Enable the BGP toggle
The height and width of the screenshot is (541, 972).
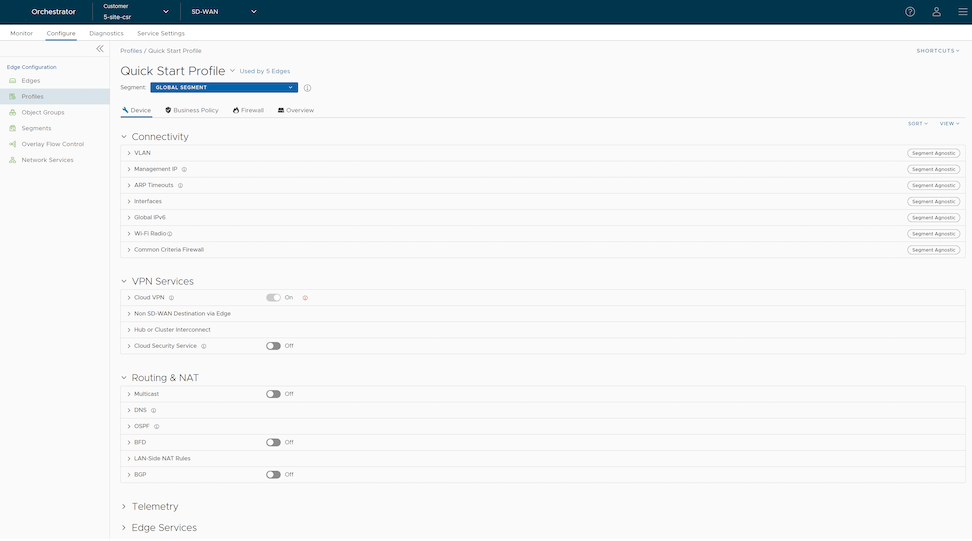pyautogui.click(x=273, y=475)
